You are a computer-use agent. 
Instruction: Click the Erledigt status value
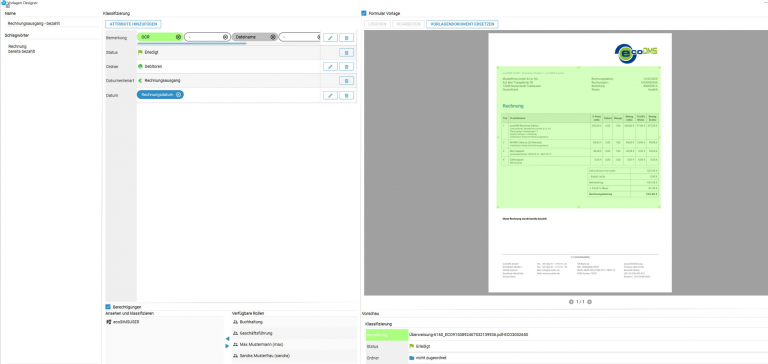(x=151, y=52)
